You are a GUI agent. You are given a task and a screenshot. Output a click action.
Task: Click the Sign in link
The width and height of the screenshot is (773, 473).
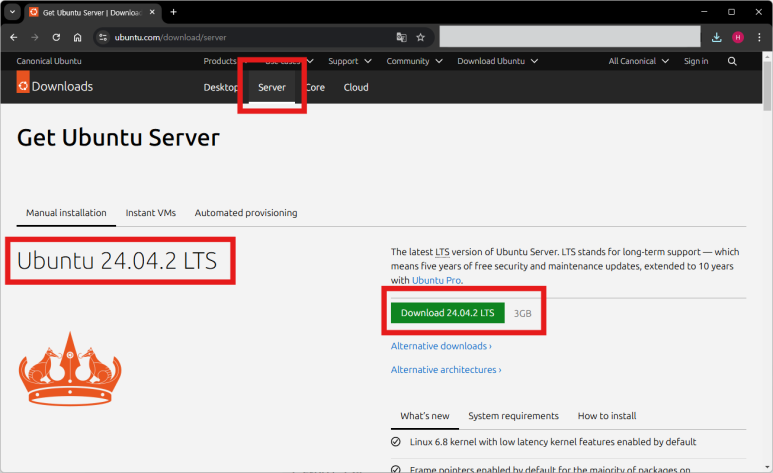[x=696, y=61]
